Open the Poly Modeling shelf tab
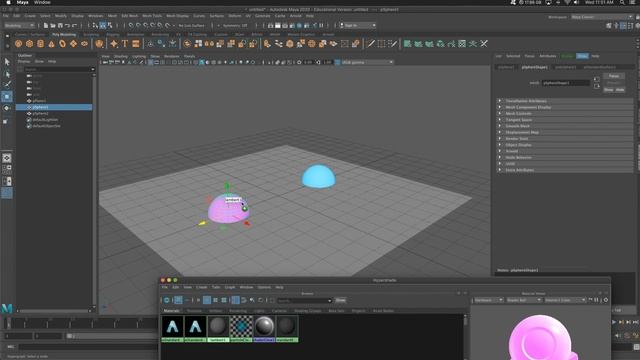Image resolution: width=640 pixels, height=360 pixels. point(64,35)
